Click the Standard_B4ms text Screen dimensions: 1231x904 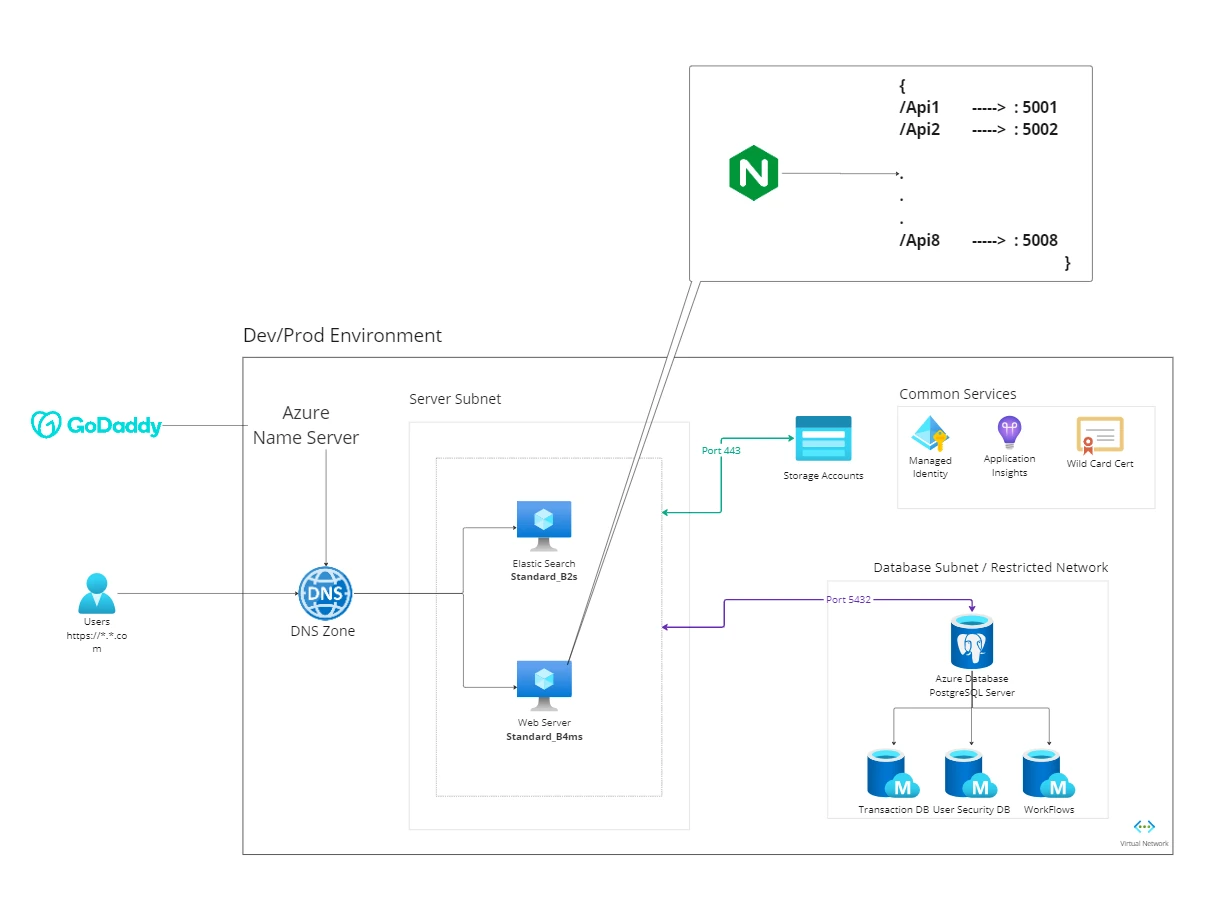544,736
